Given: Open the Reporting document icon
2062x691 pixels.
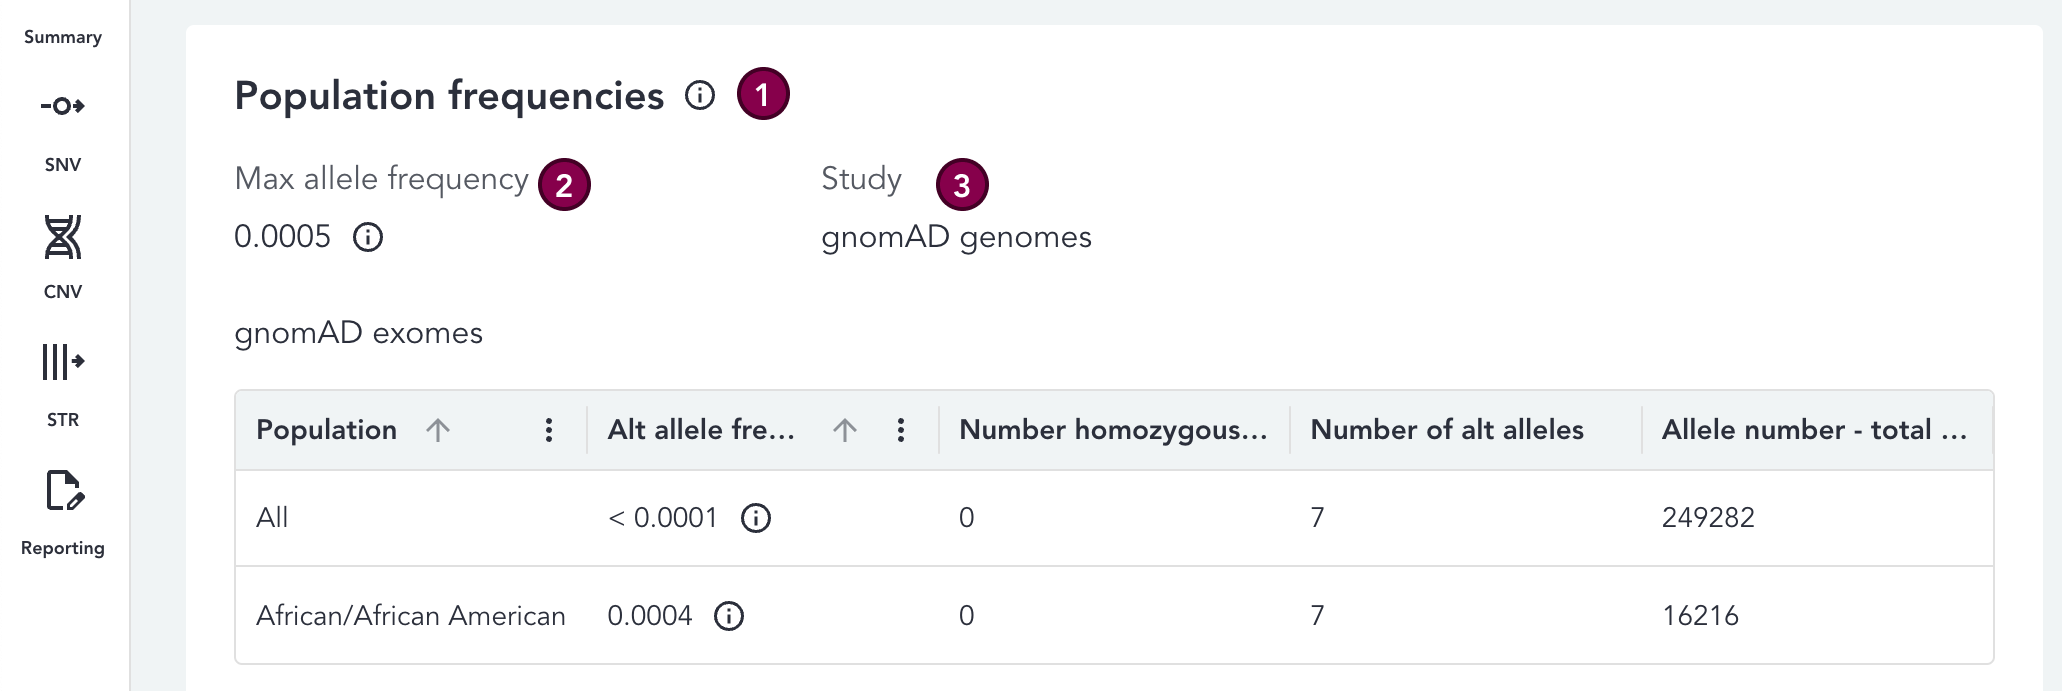Looking at the screenshot, I should 64,491.
